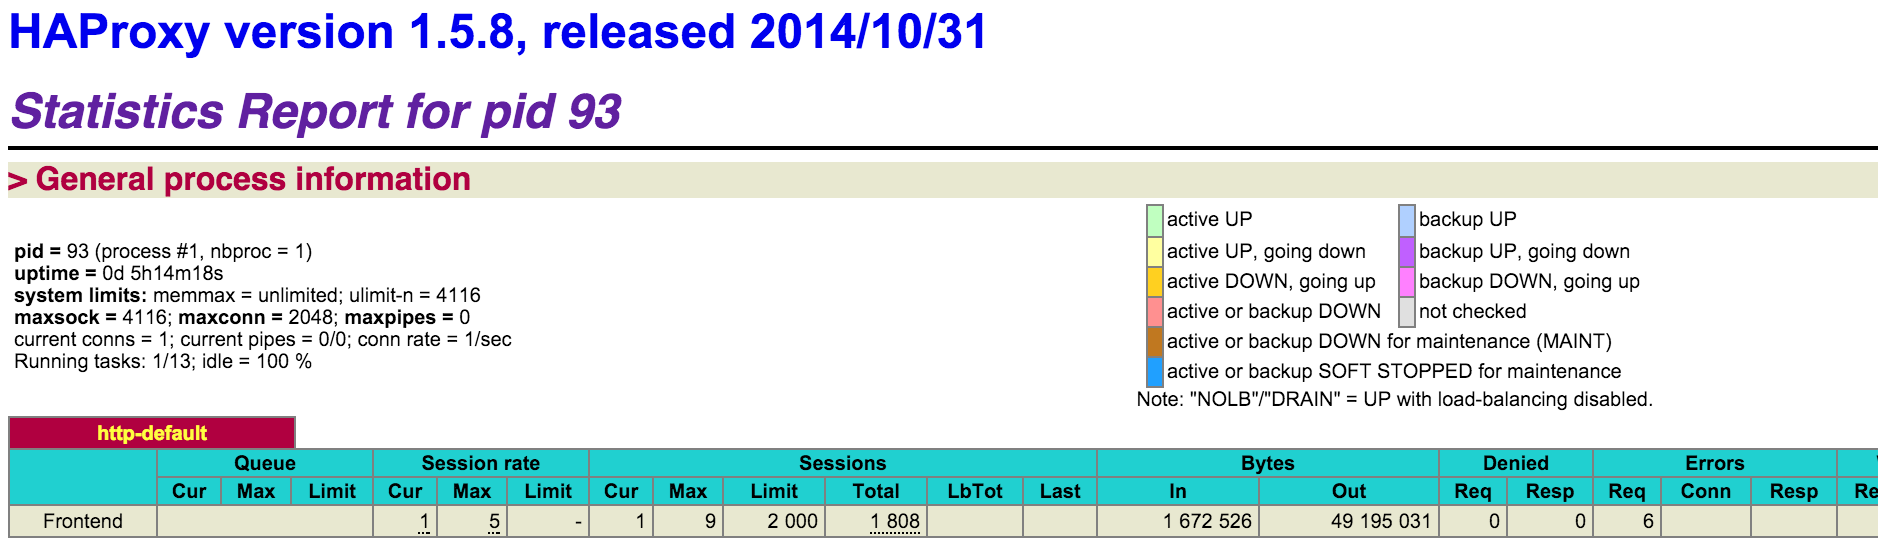
Task: Click the Statistics Report for pid 93 heading
Action: pos(316,111)
